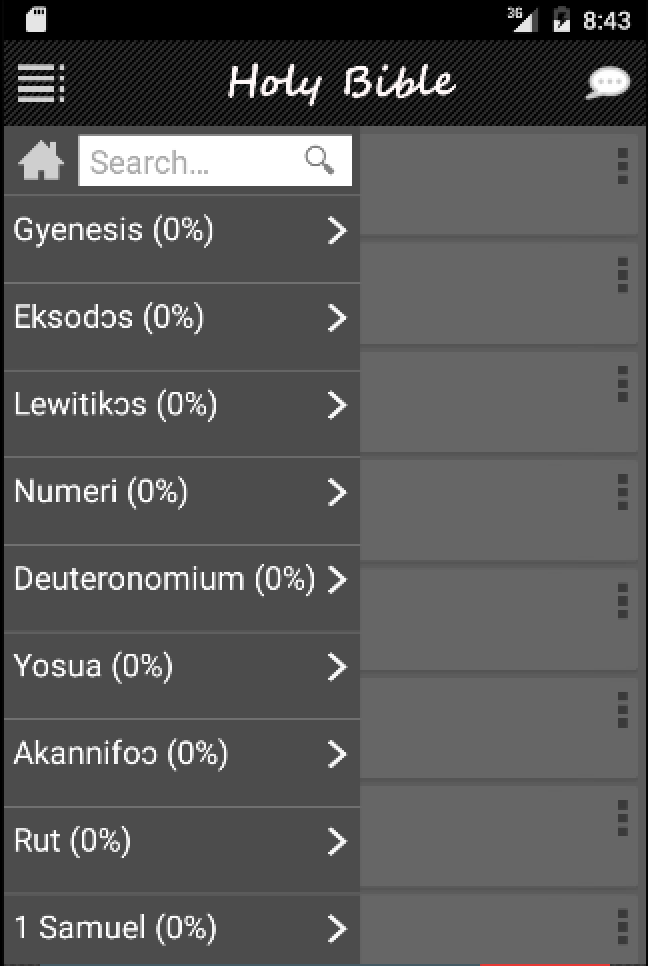Expand the Lewitikɔs chevron arrow
648x966 pixels.
[337, 405]
